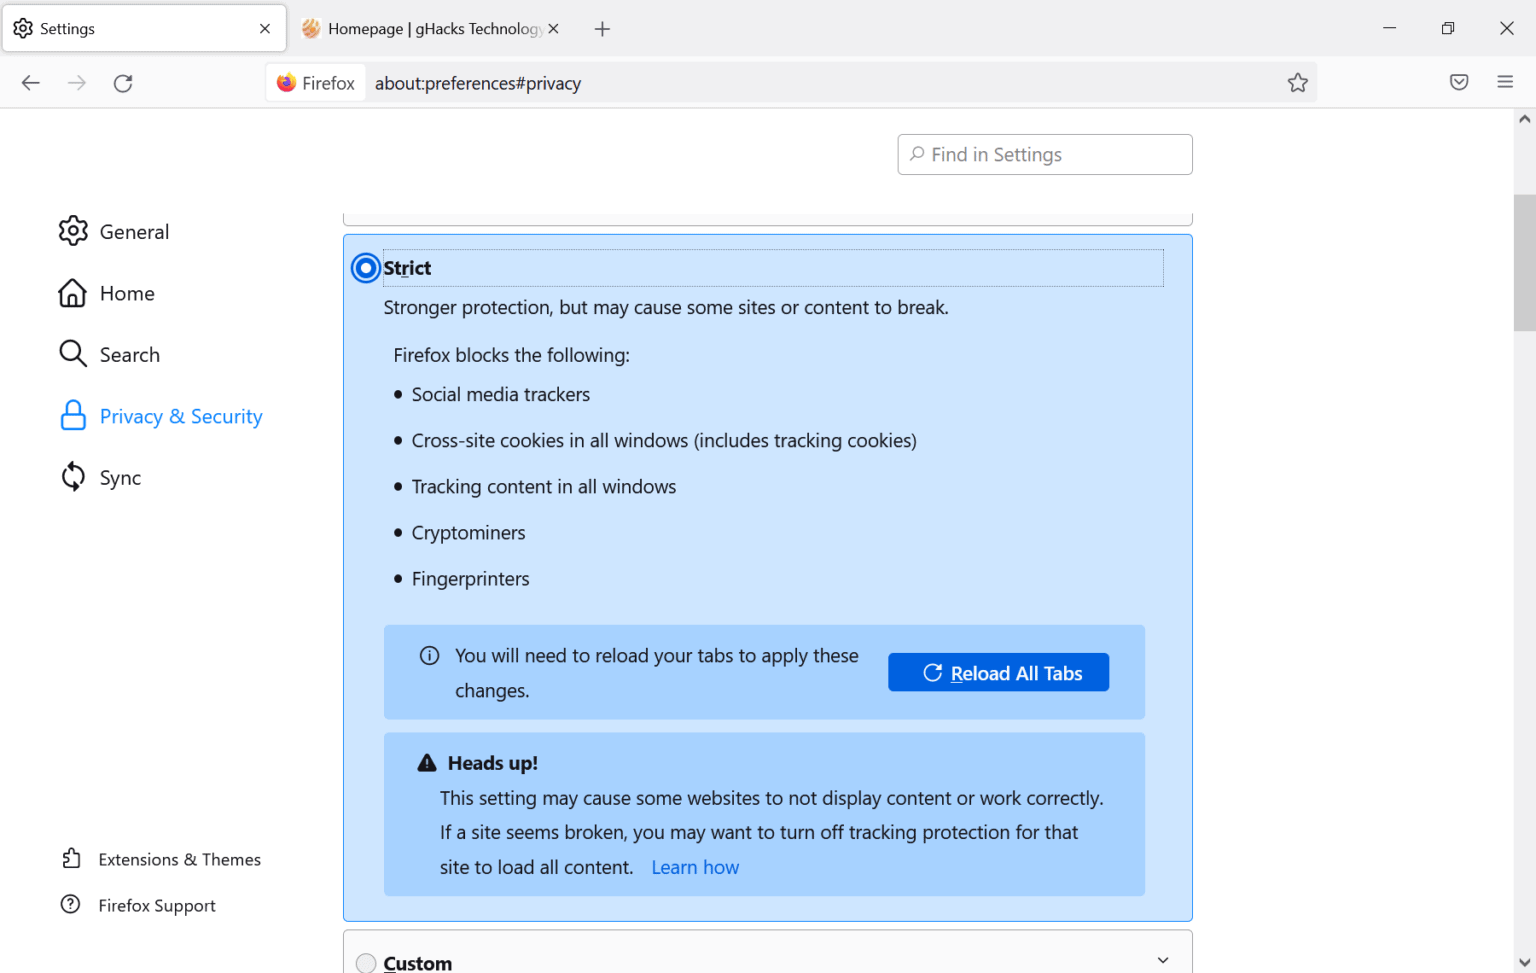The image size is (1536, 973).
Task: Save the page to Pocket
Action: point(1458,82)
